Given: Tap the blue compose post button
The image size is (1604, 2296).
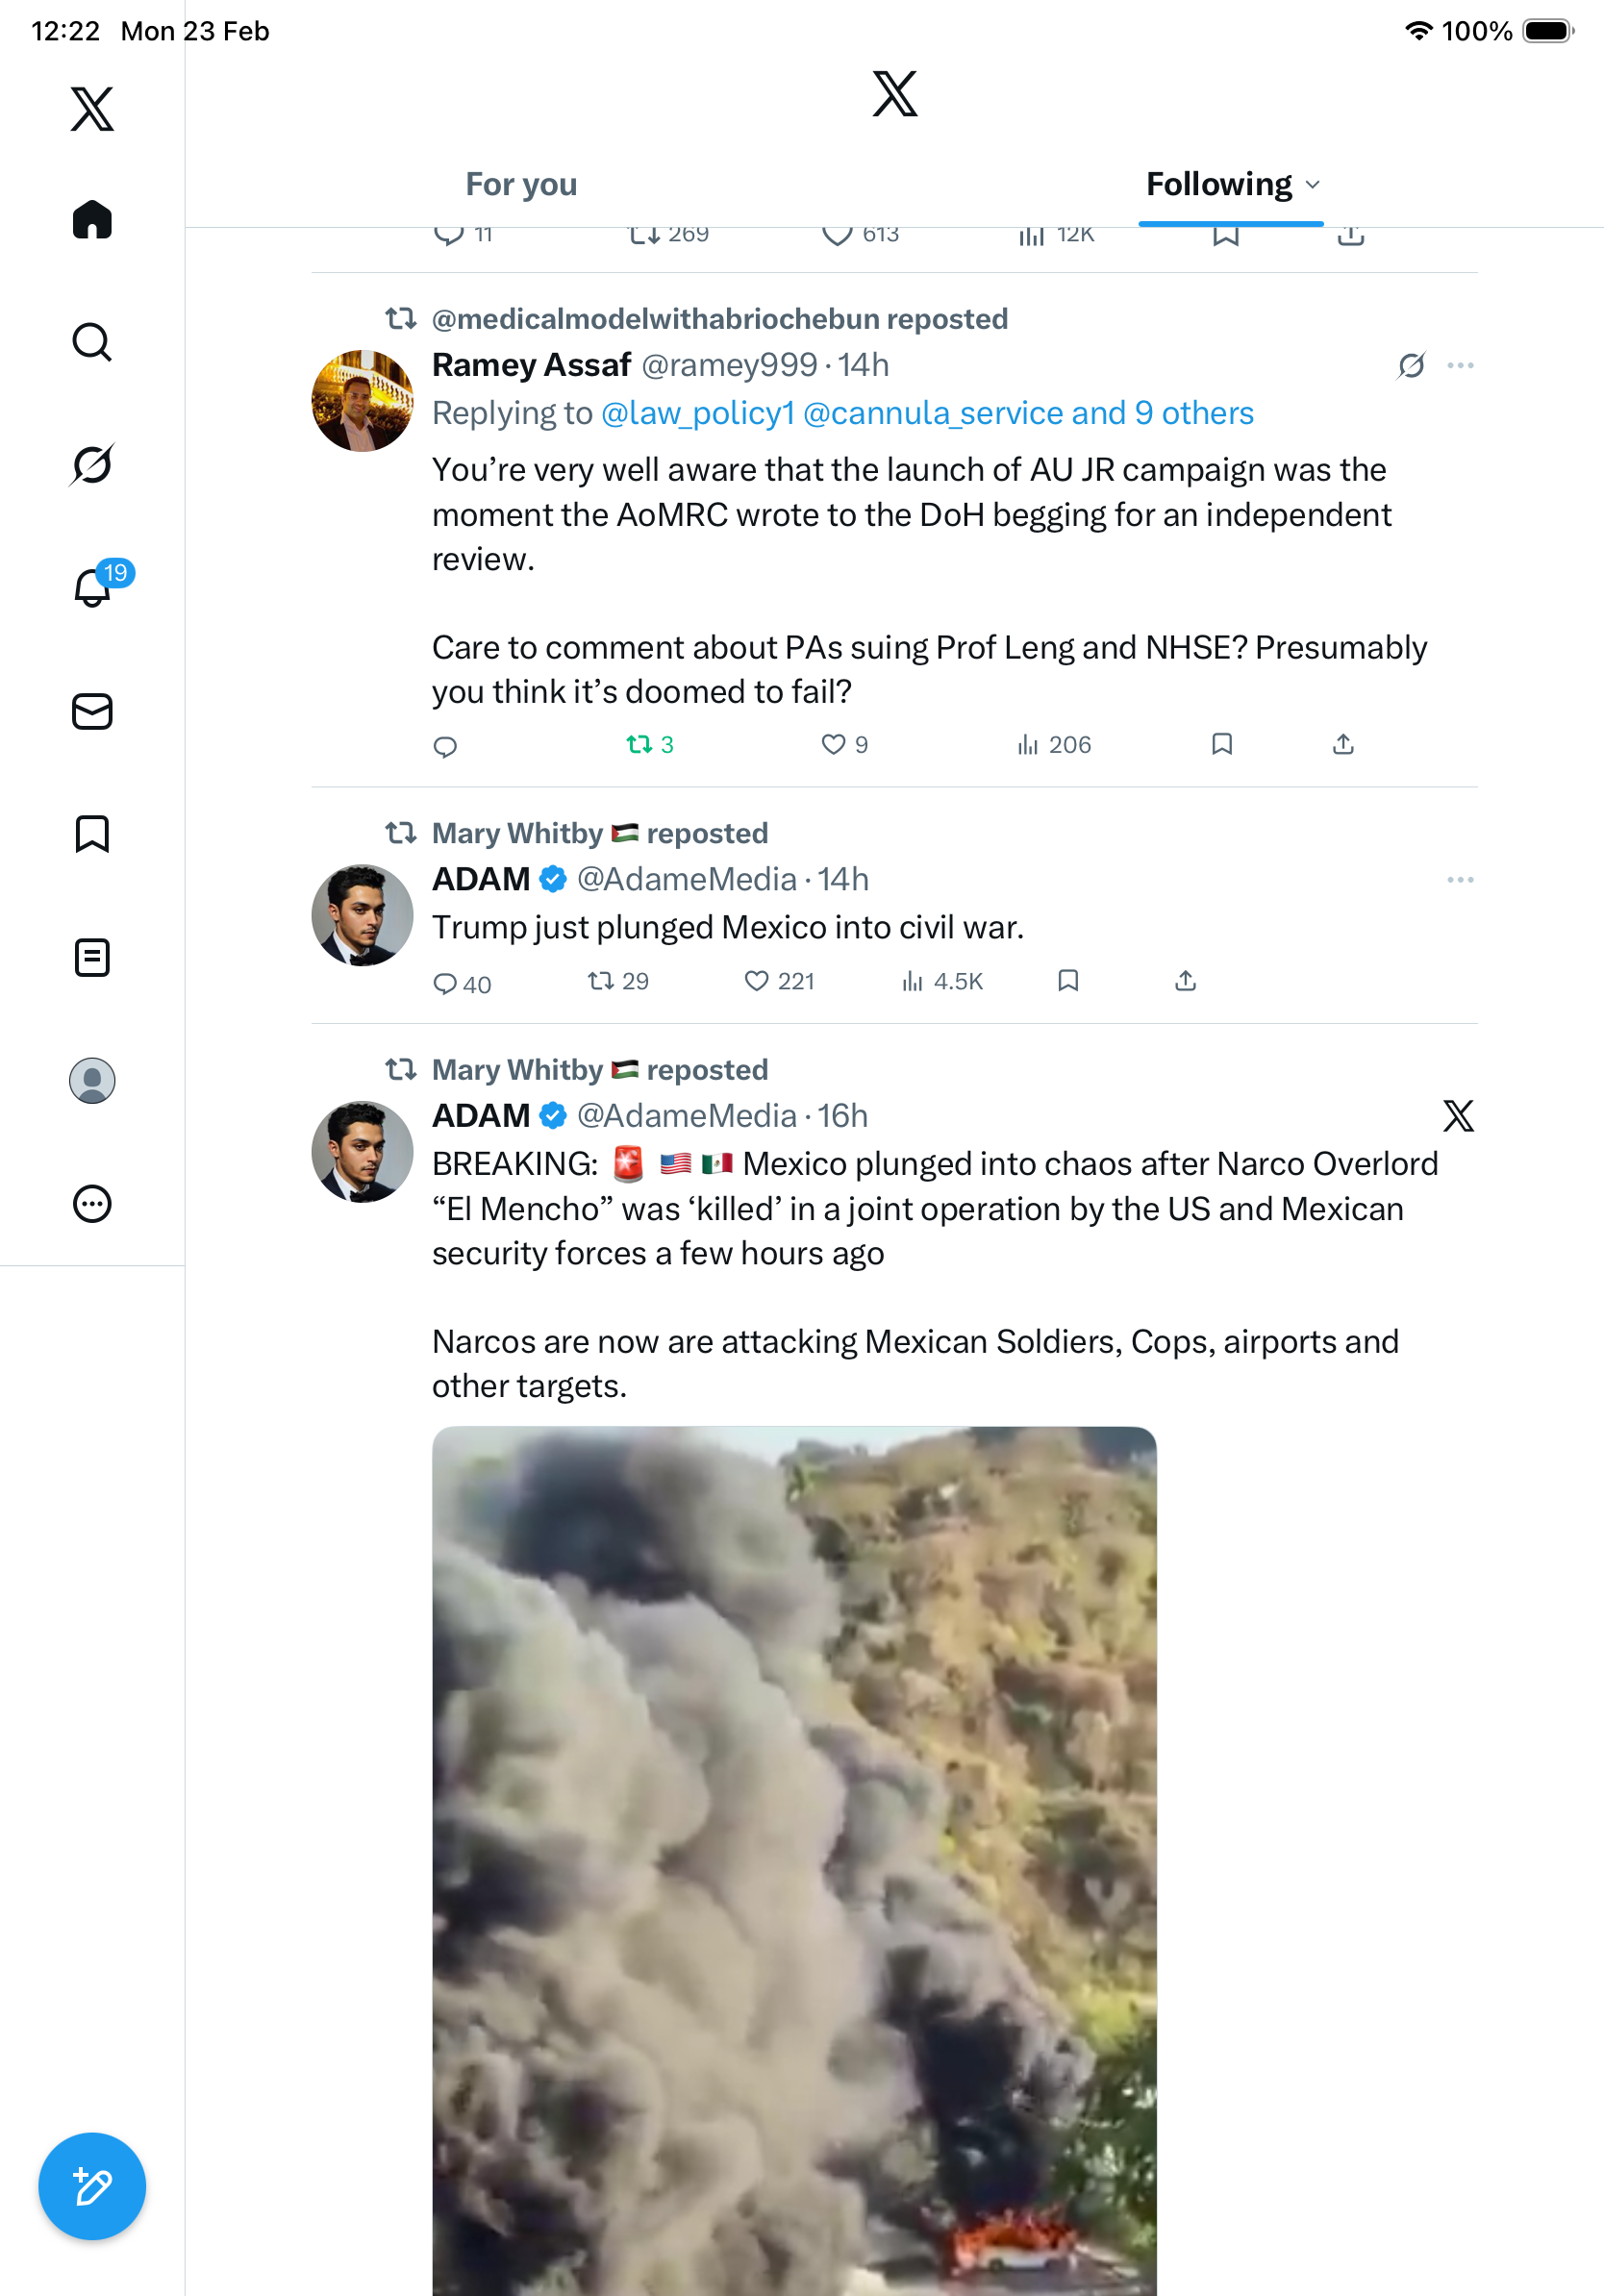Looking at the screenshot, I should point(92,2186).
